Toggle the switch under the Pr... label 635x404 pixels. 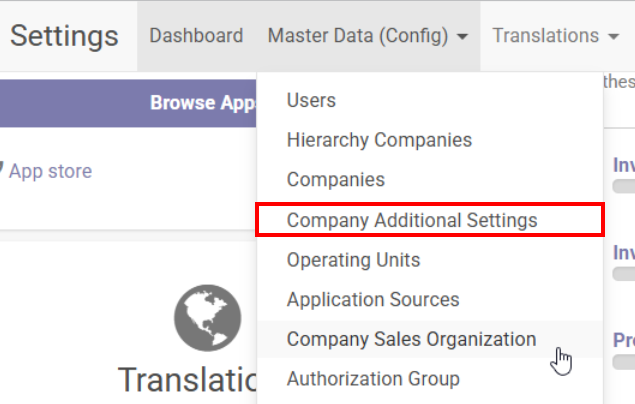[624, 361]
